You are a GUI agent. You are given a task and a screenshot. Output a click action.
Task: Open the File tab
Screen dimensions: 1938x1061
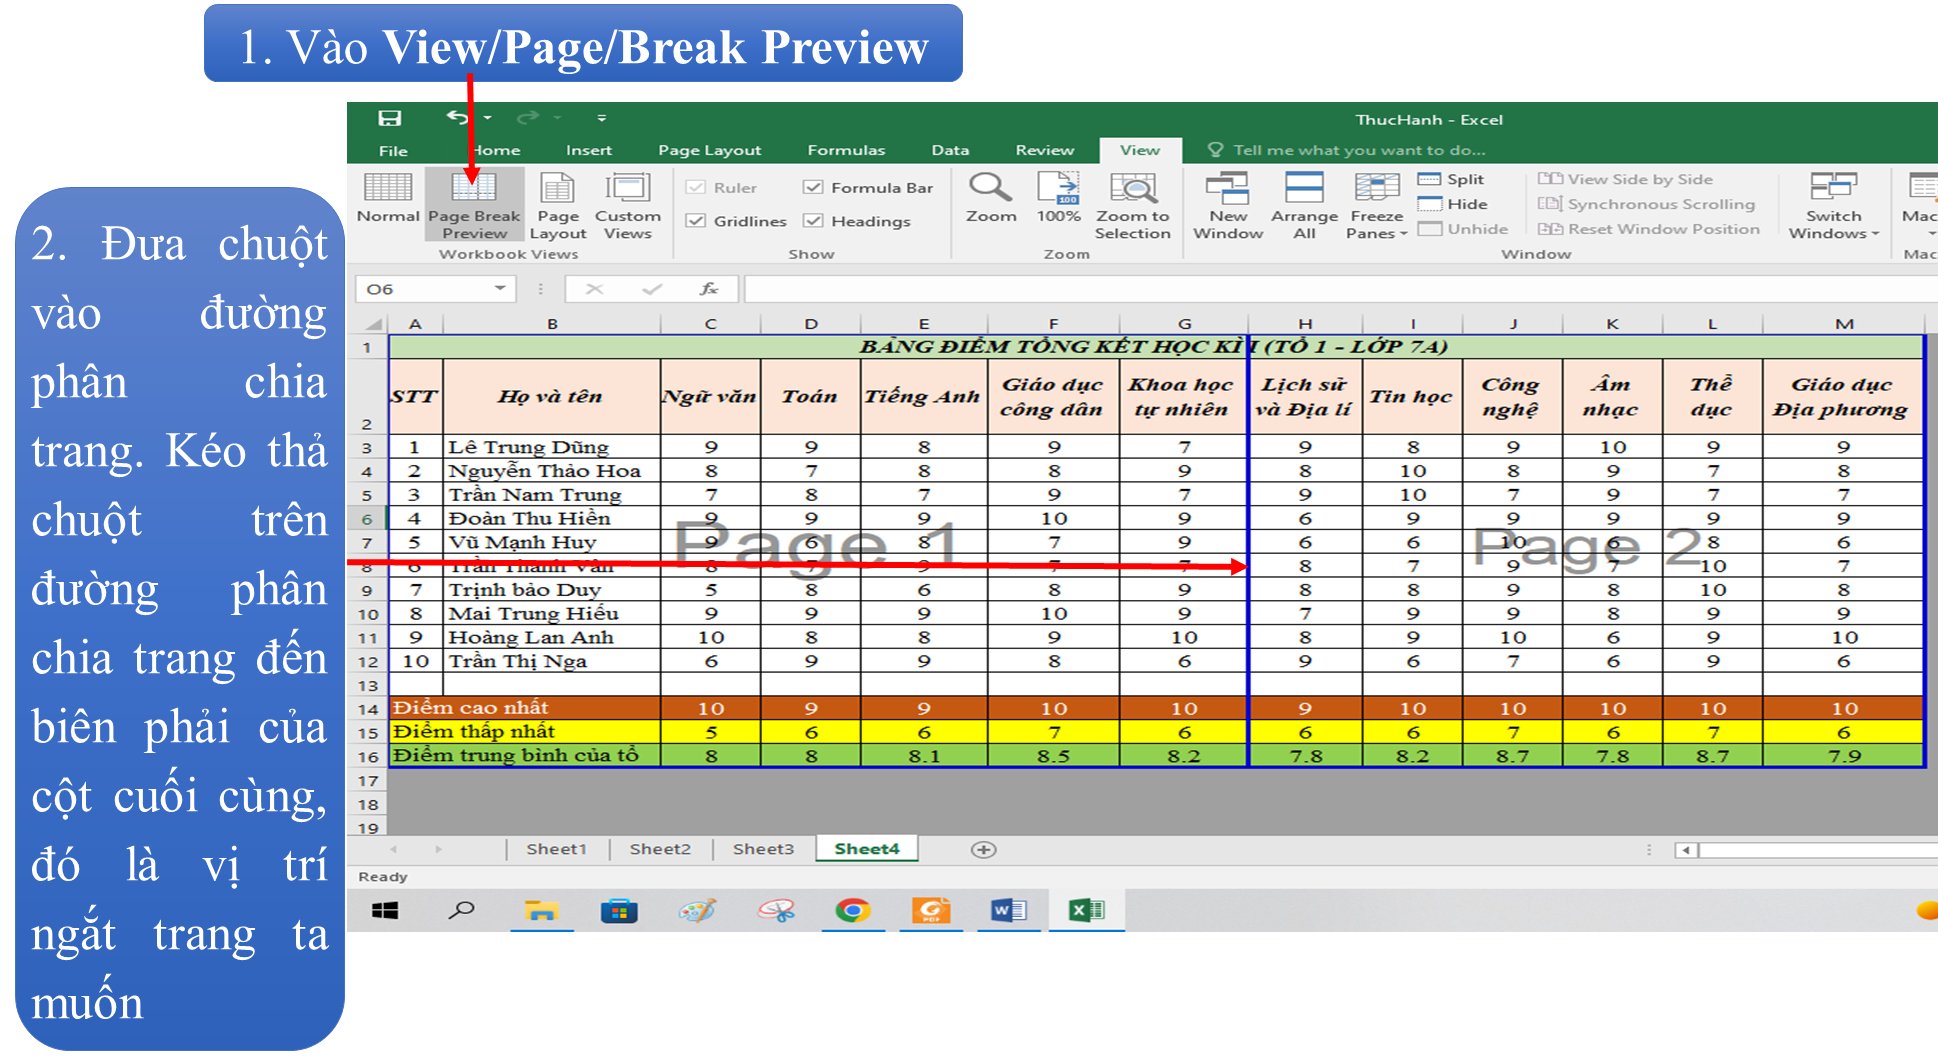pyautogui.click(x=393, y=151)
